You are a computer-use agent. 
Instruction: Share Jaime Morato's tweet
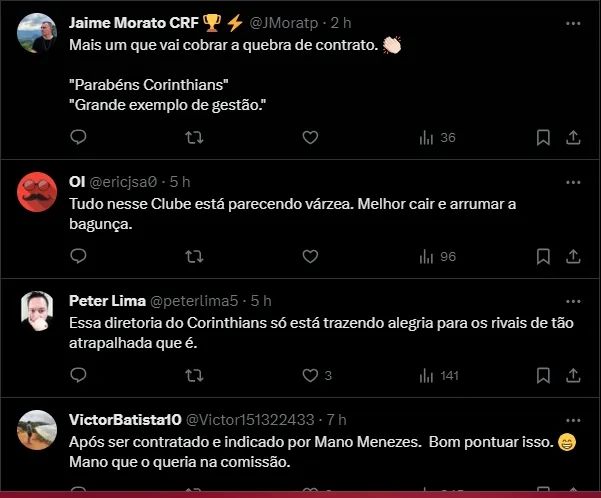click(573, 137)
